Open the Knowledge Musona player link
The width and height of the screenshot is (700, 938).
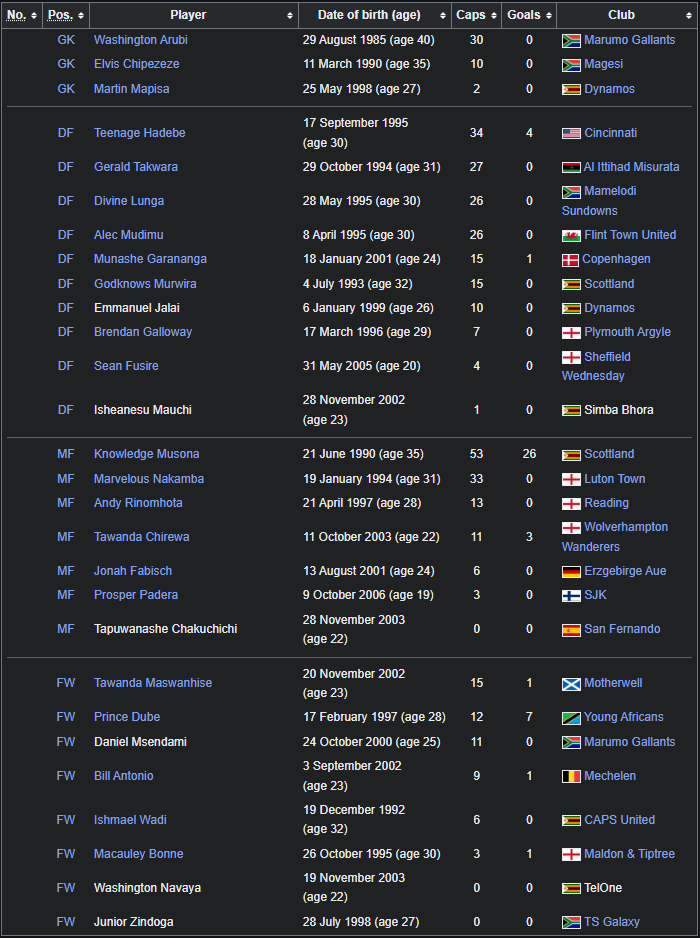point(146,454)
